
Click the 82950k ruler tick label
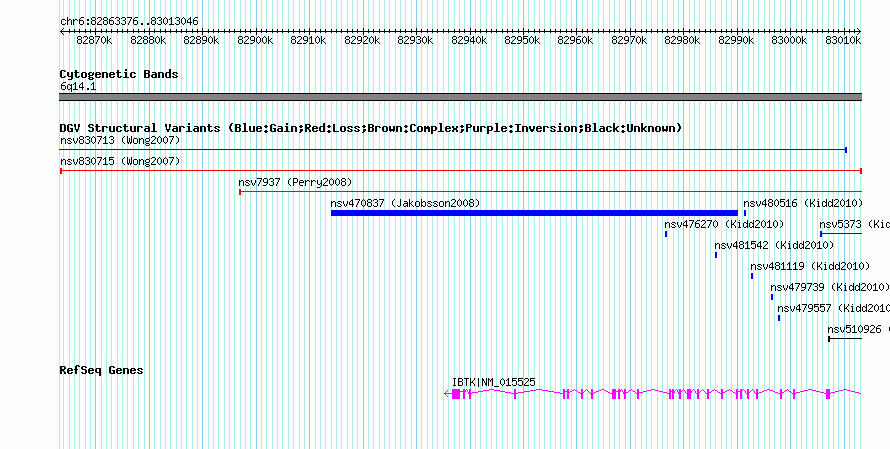pyautogui.click(x=522, y=40)
